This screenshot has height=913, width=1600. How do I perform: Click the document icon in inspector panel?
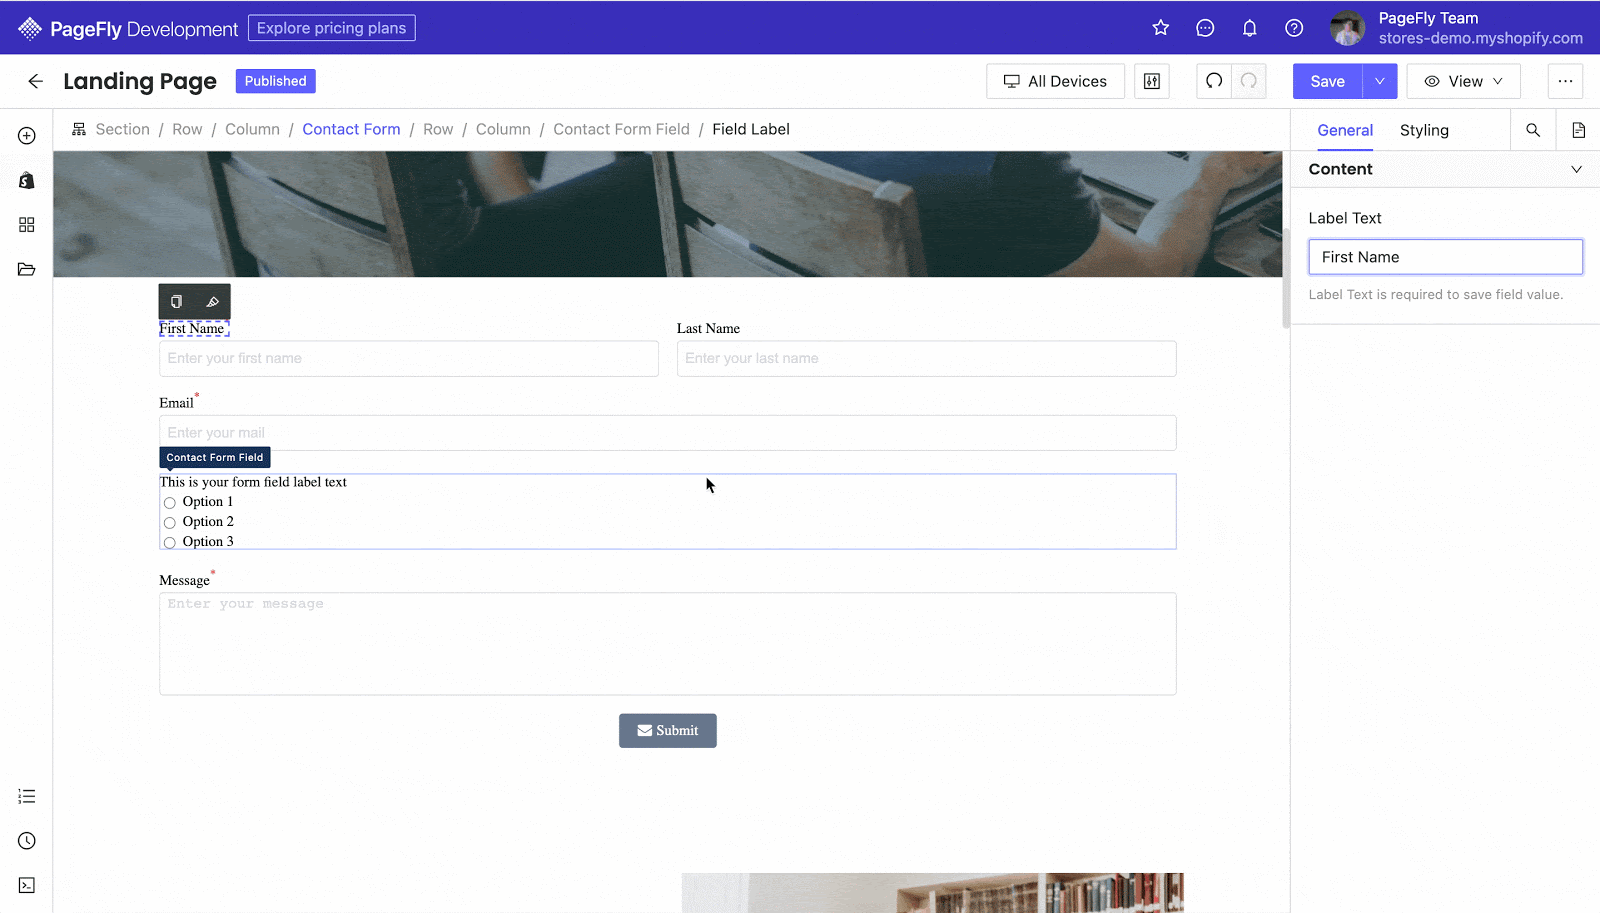coord(1579,130)
